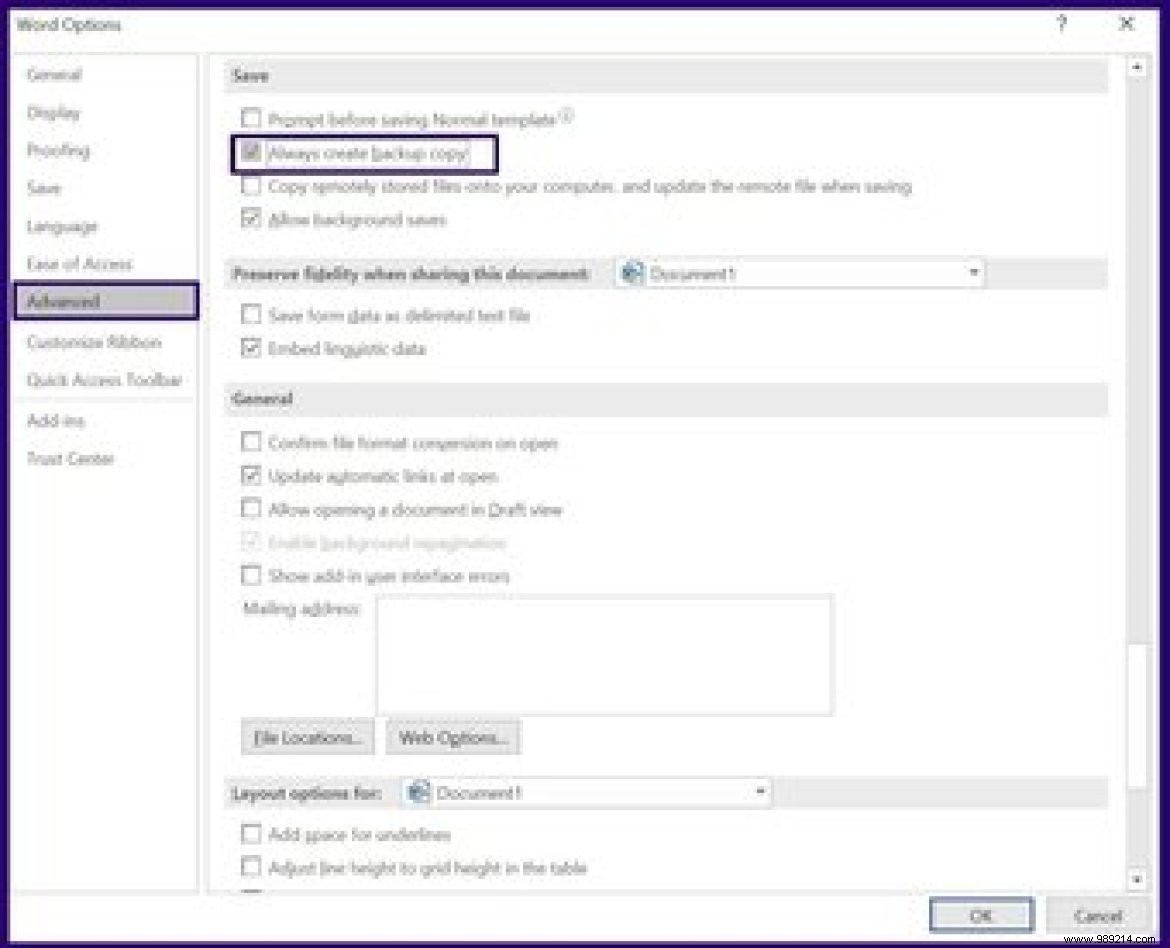The image size is (1170, 948).
Task: Check "Allow opening a document in Draft view"
Action: click(250, 508)
